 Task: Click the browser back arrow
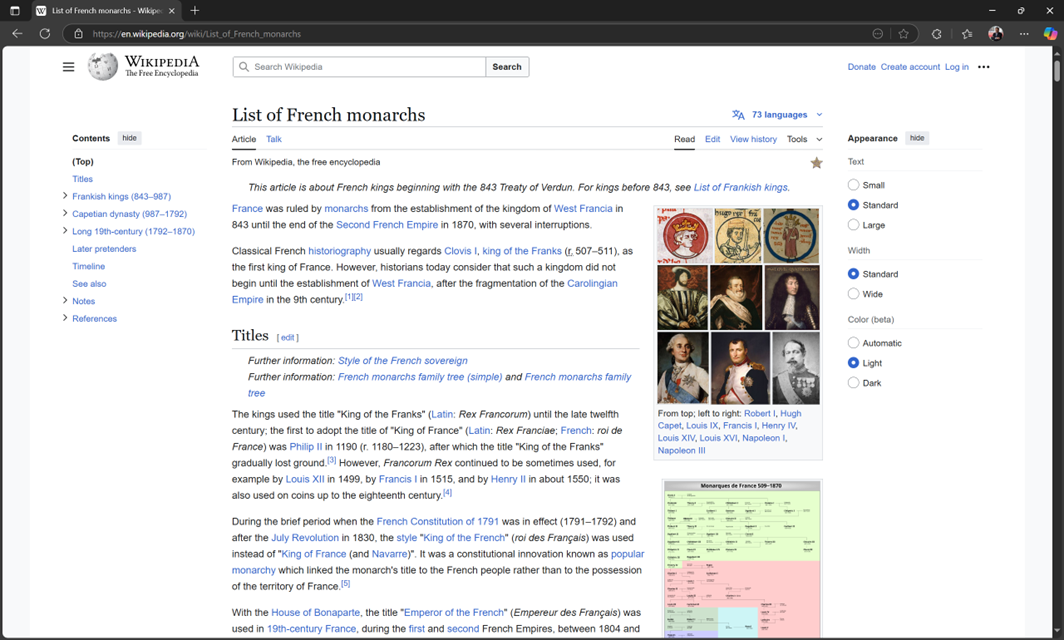[16, 33]
